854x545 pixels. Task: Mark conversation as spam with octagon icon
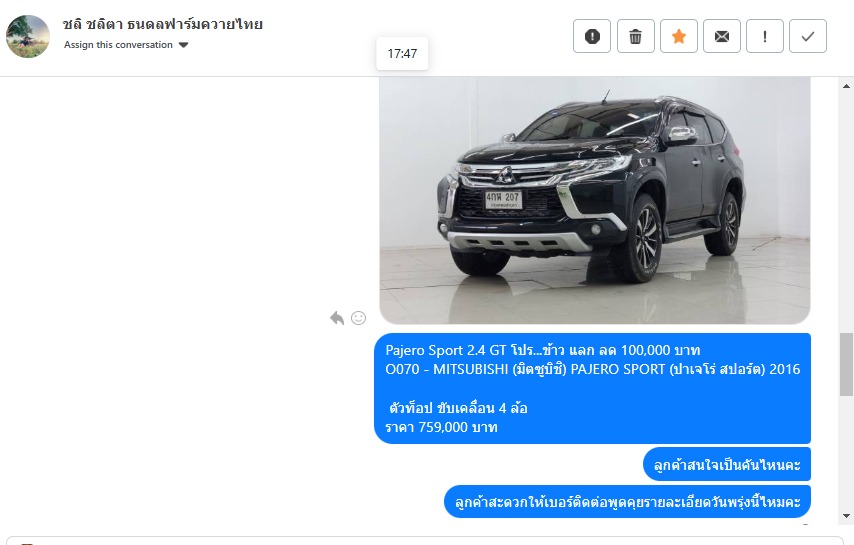pos(591,36)
